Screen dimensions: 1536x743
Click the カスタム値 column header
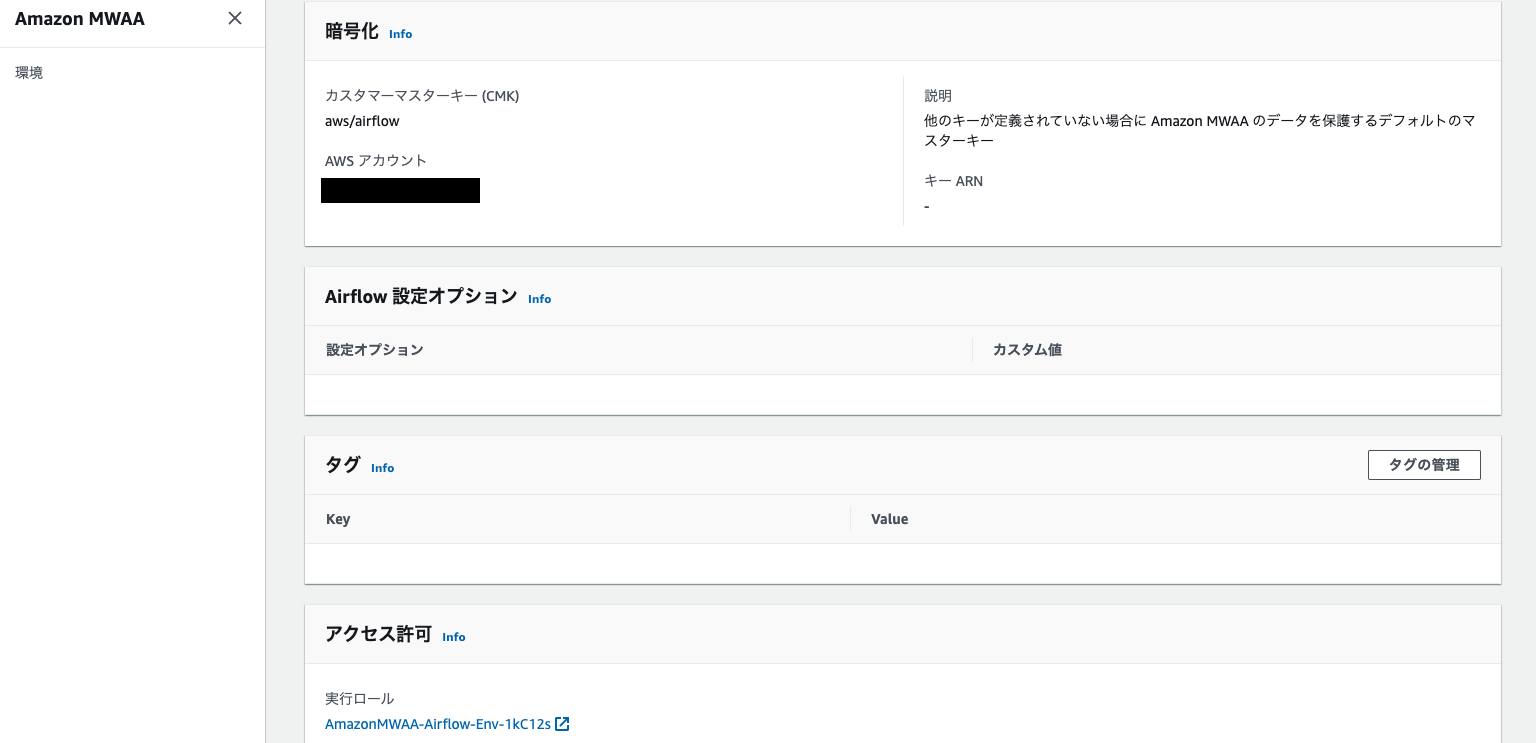click(1025, 349)
